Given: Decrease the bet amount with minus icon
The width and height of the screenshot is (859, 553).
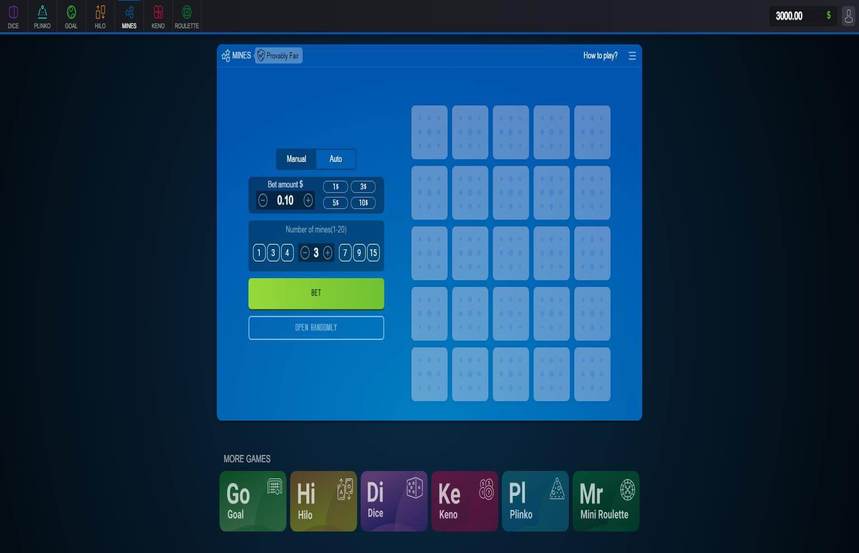Looking at the screenshot, I should coord(262,201).
